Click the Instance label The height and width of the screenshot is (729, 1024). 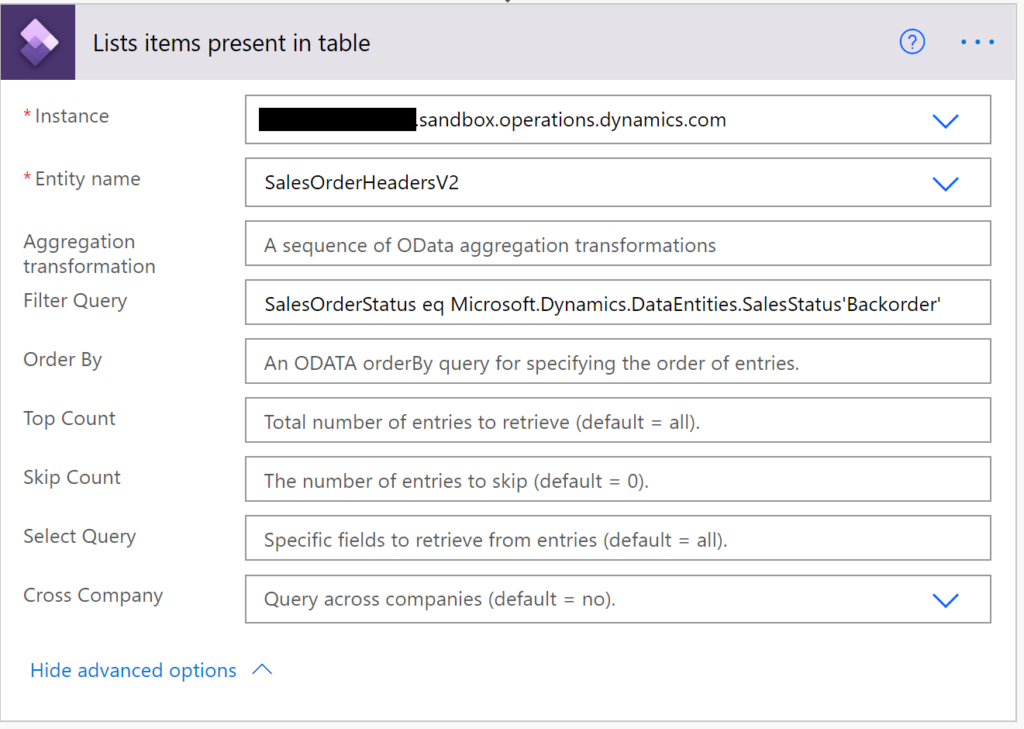coord(72,116)
